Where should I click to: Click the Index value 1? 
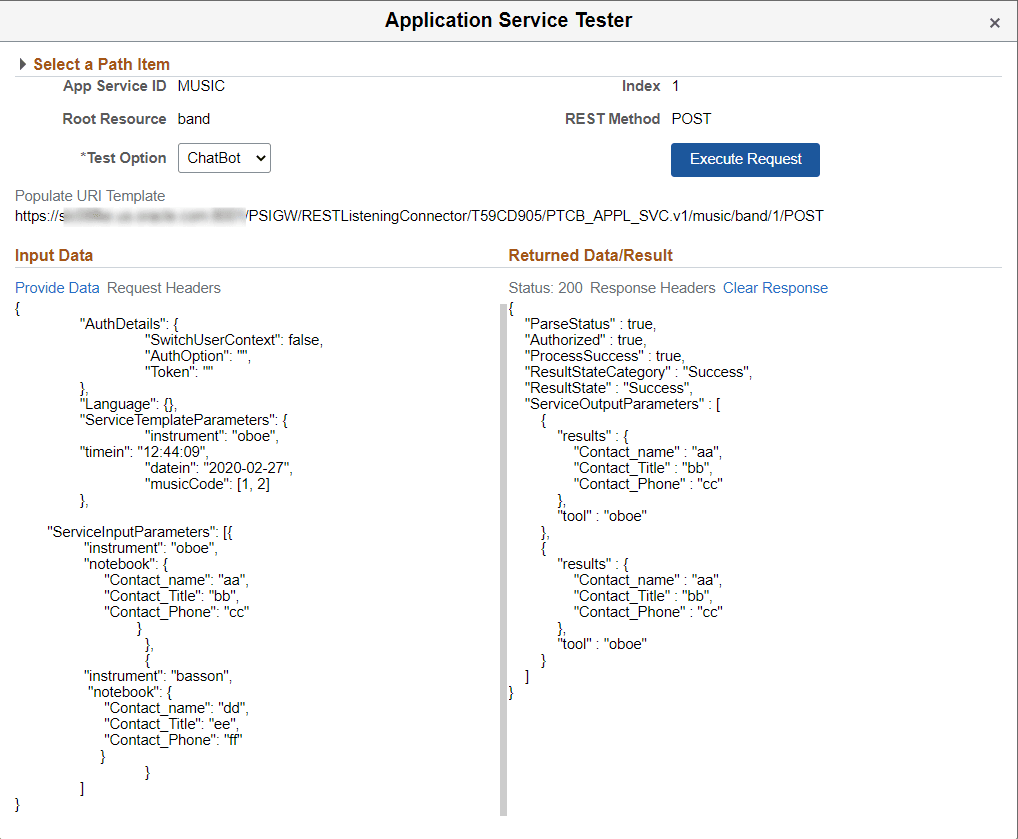click(x=675, y=86)
